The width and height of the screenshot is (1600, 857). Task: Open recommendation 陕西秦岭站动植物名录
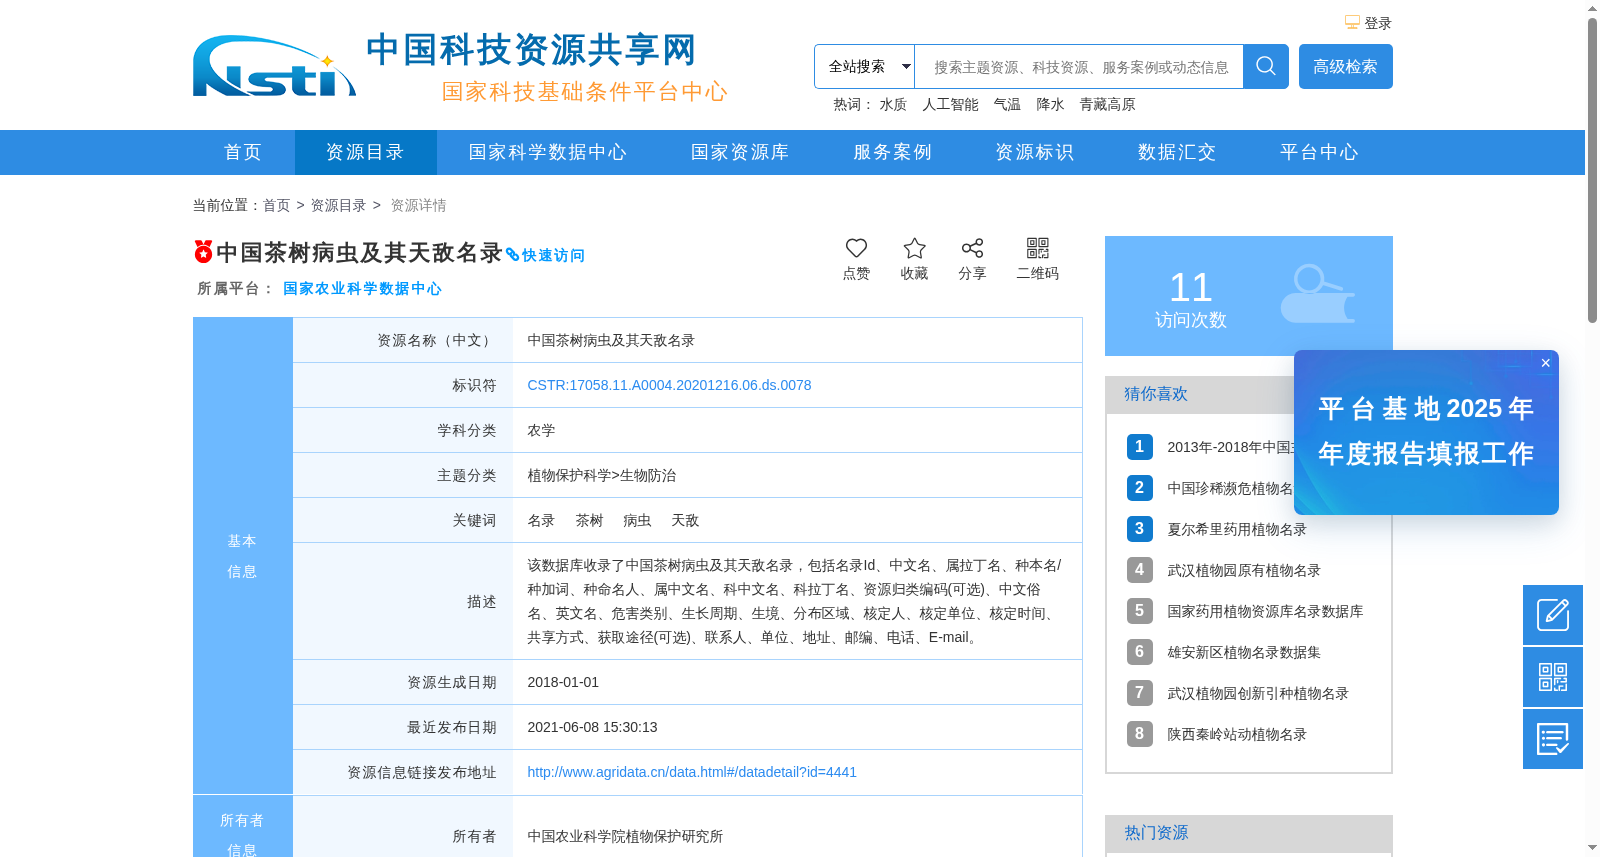(1237, 734)
